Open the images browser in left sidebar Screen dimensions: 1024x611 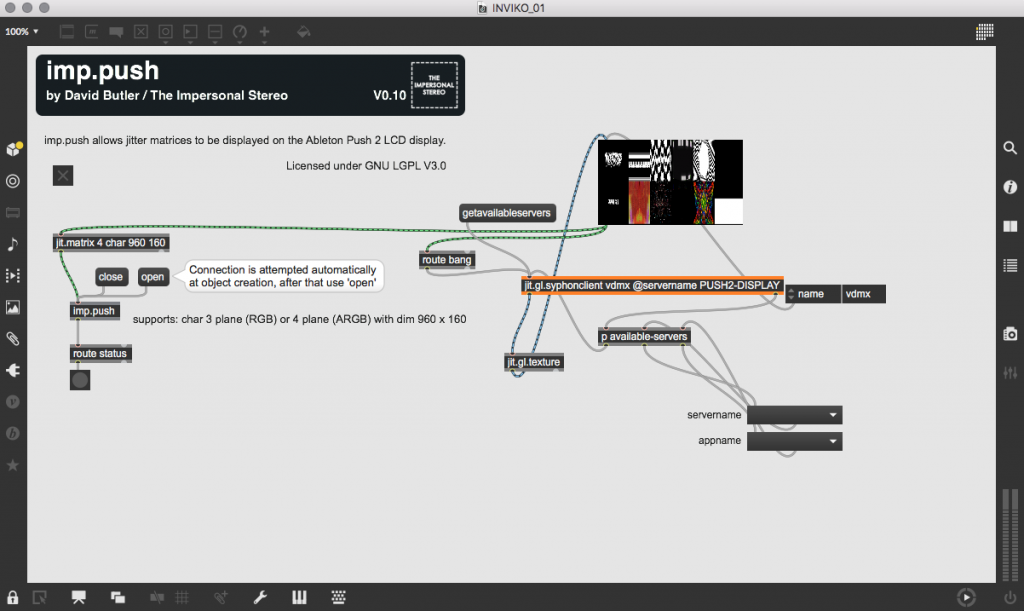(x=12, y=307)
